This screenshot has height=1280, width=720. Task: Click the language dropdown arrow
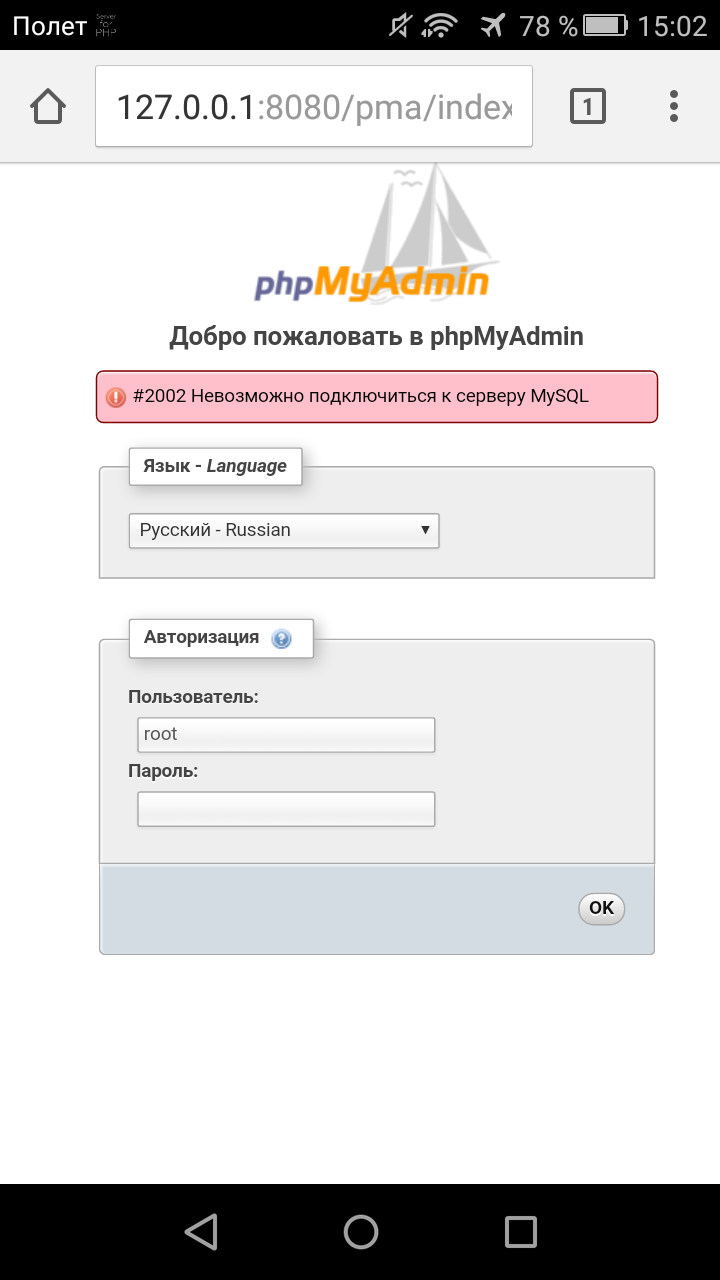point(425,530)
